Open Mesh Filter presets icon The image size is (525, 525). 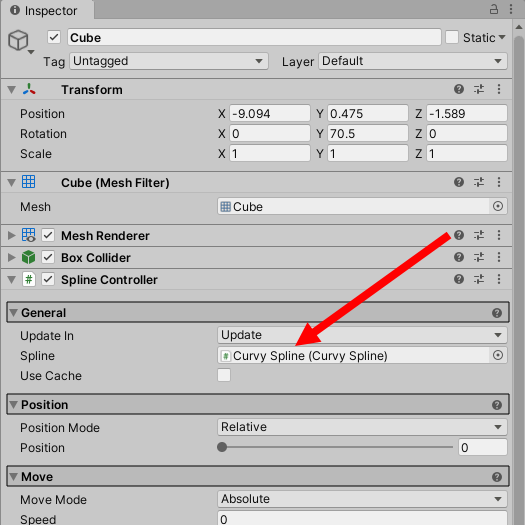point(479,182)
